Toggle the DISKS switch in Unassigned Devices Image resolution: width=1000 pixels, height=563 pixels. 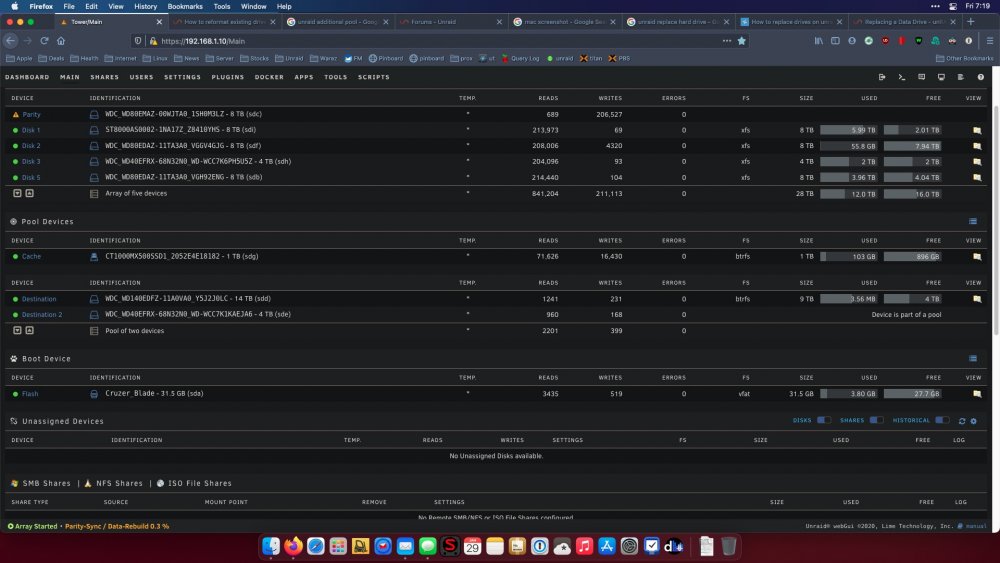point(823,420)
